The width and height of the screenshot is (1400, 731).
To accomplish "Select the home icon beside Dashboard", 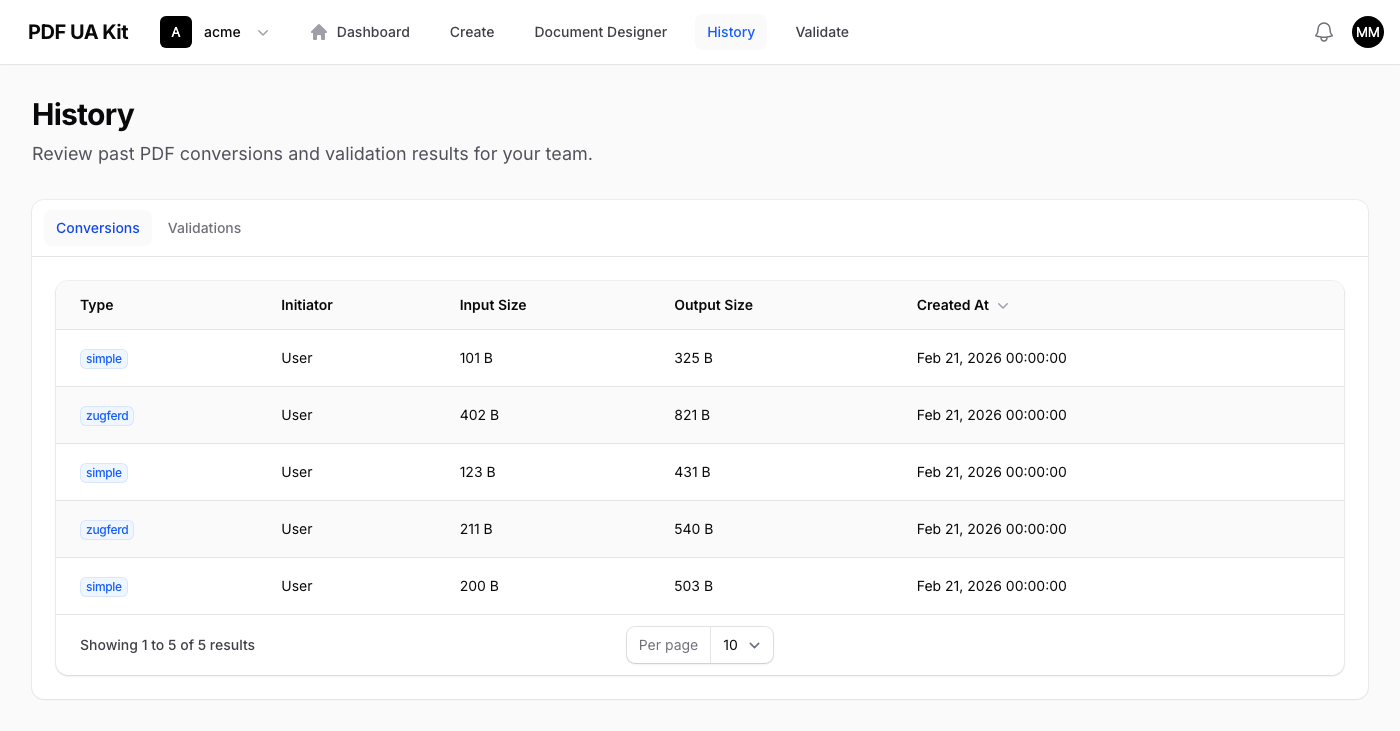I will [318, 31].
